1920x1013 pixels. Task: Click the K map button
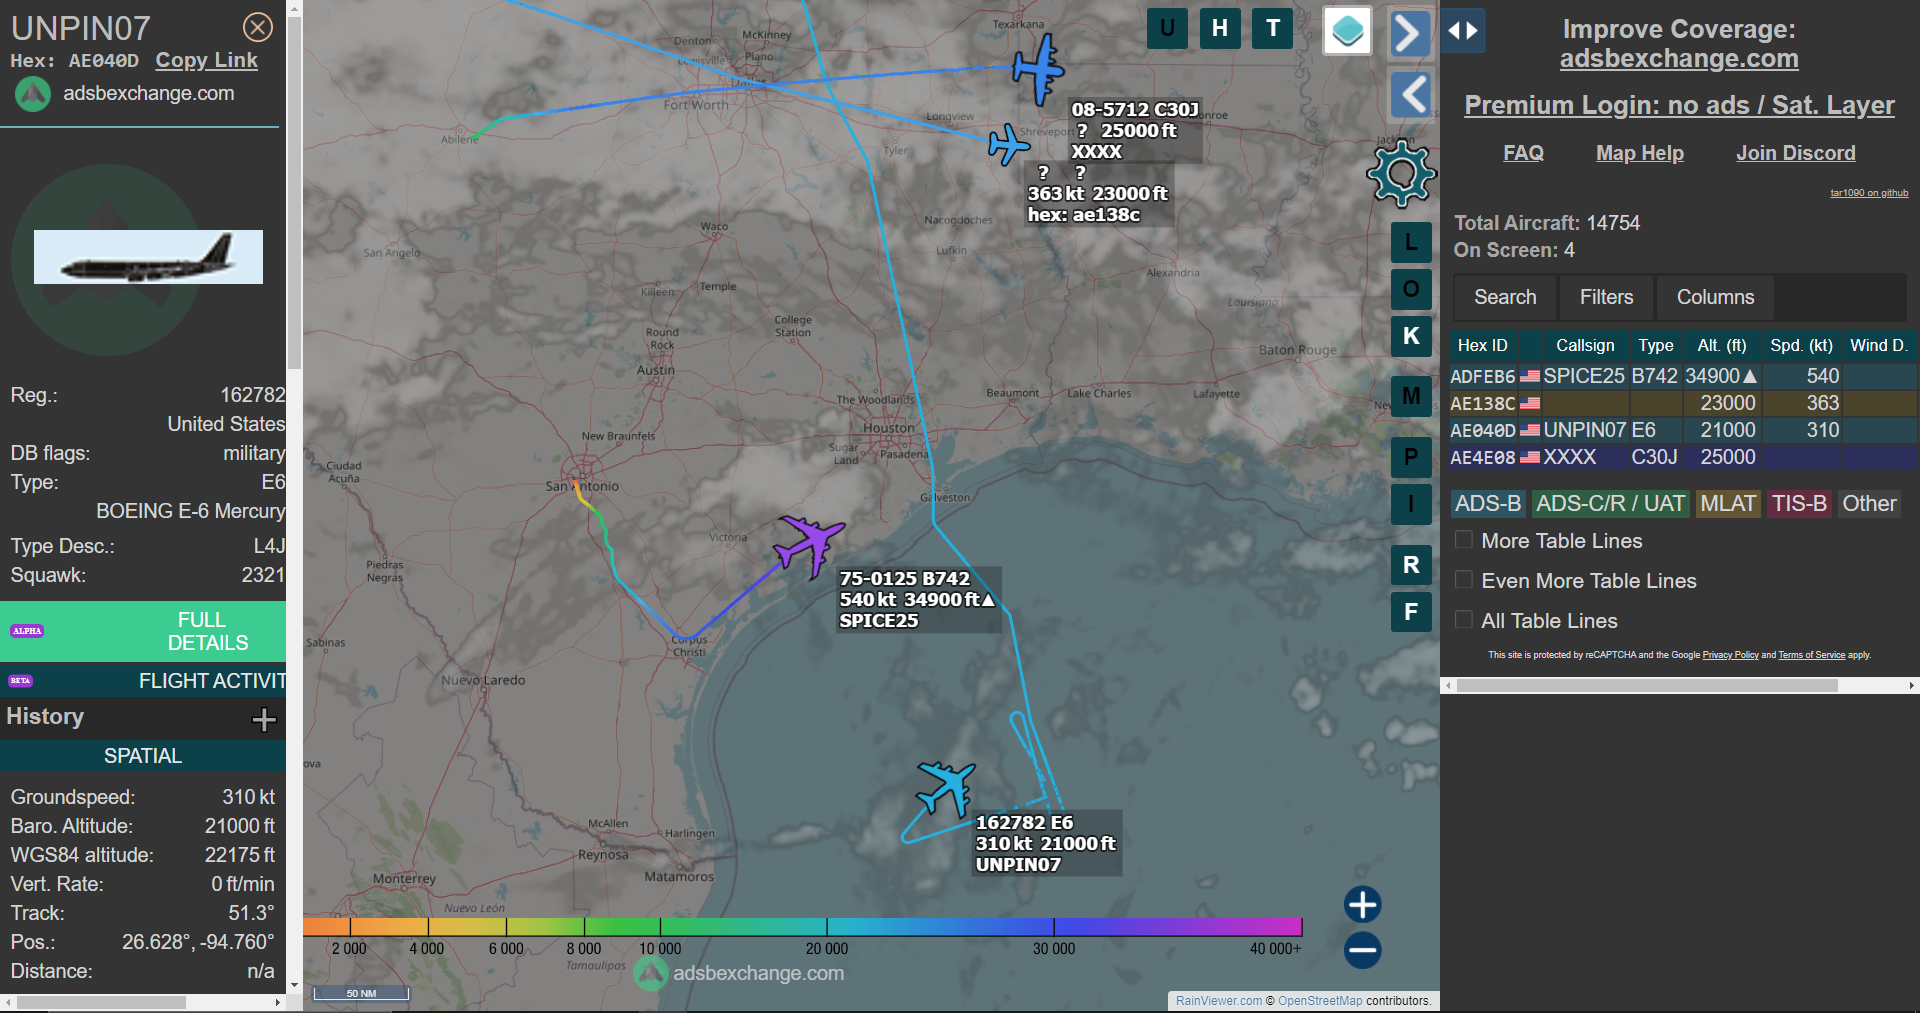(x=1411, y=336)
